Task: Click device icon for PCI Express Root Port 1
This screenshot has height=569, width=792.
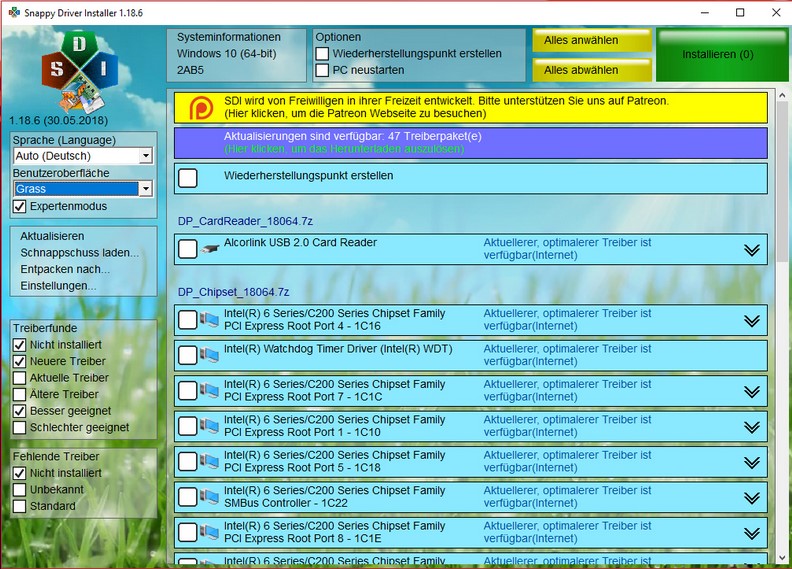Action: coord(209,426)
